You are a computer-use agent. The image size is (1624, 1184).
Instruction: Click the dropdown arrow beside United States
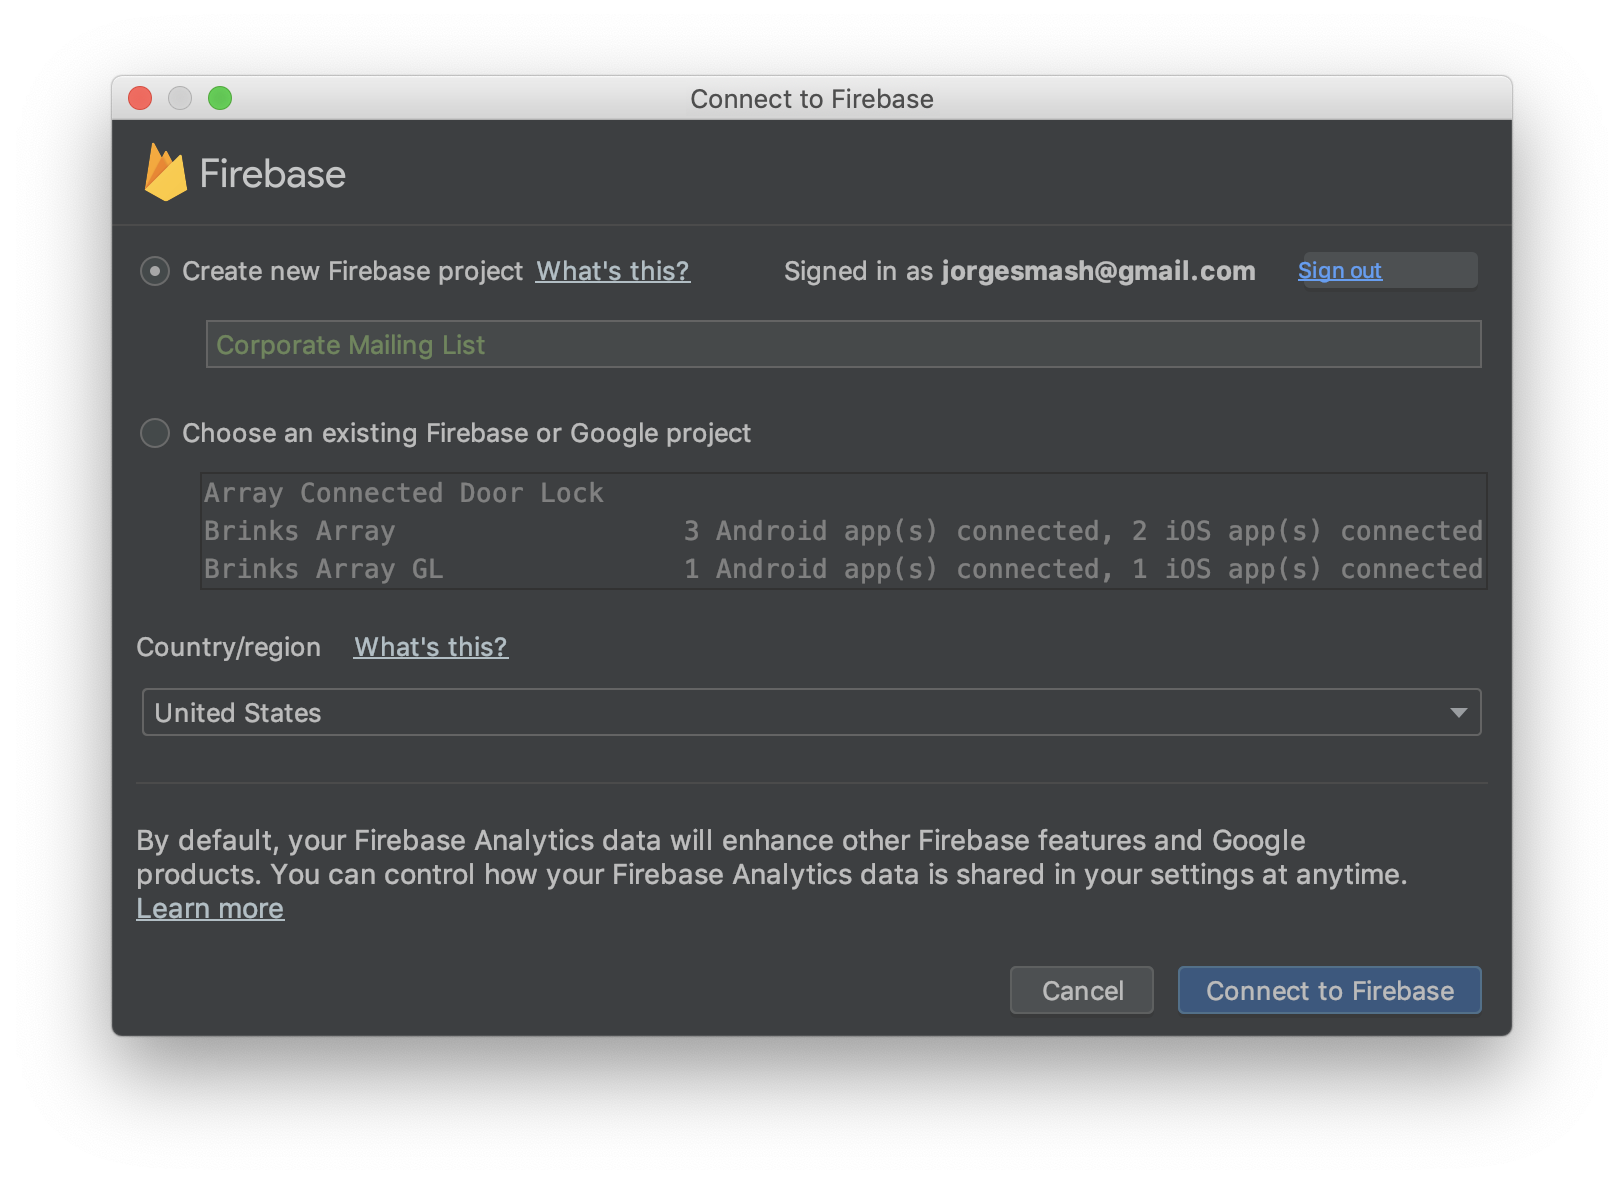(1459, 713)
